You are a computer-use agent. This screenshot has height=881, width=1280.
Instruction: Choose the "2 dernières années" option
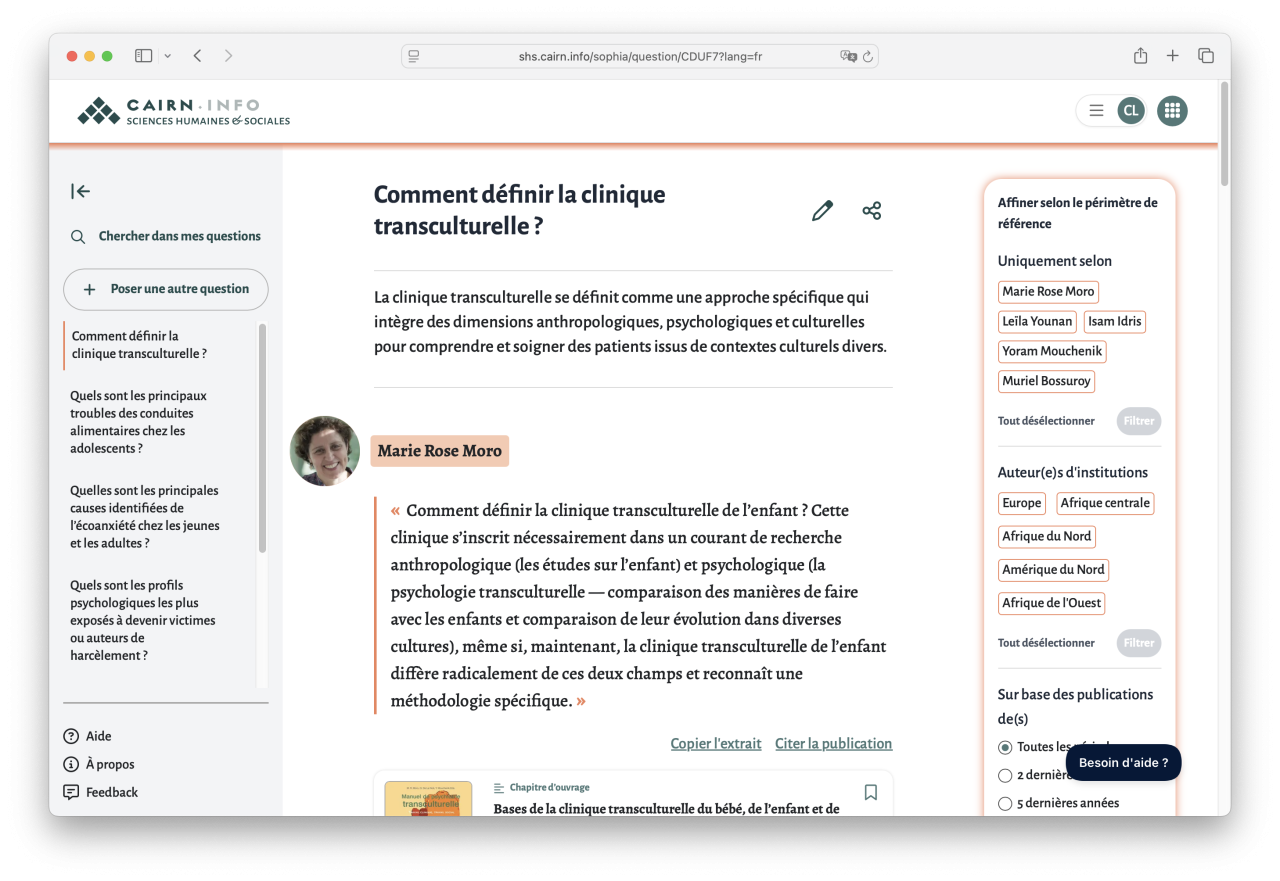click(1004, 775)
